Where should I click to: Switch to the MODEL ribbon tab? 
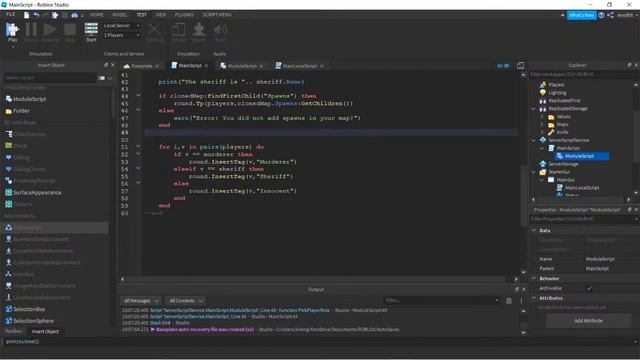pos(120,15)
